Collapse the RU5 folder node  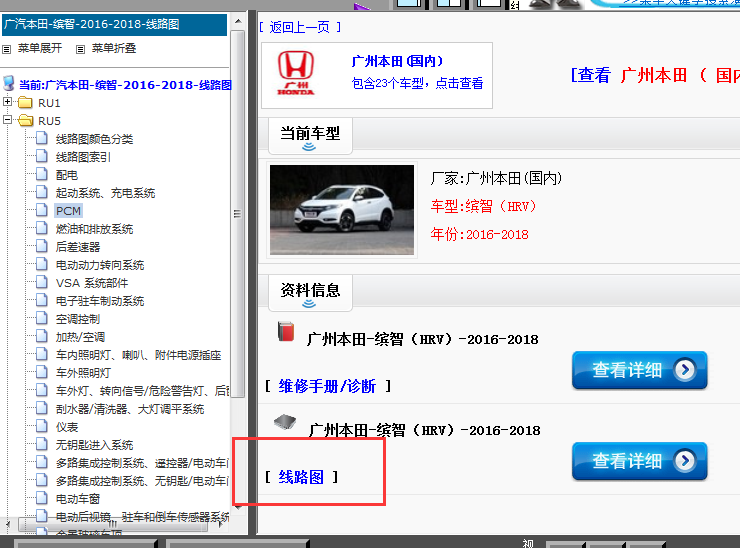(7, 119)
